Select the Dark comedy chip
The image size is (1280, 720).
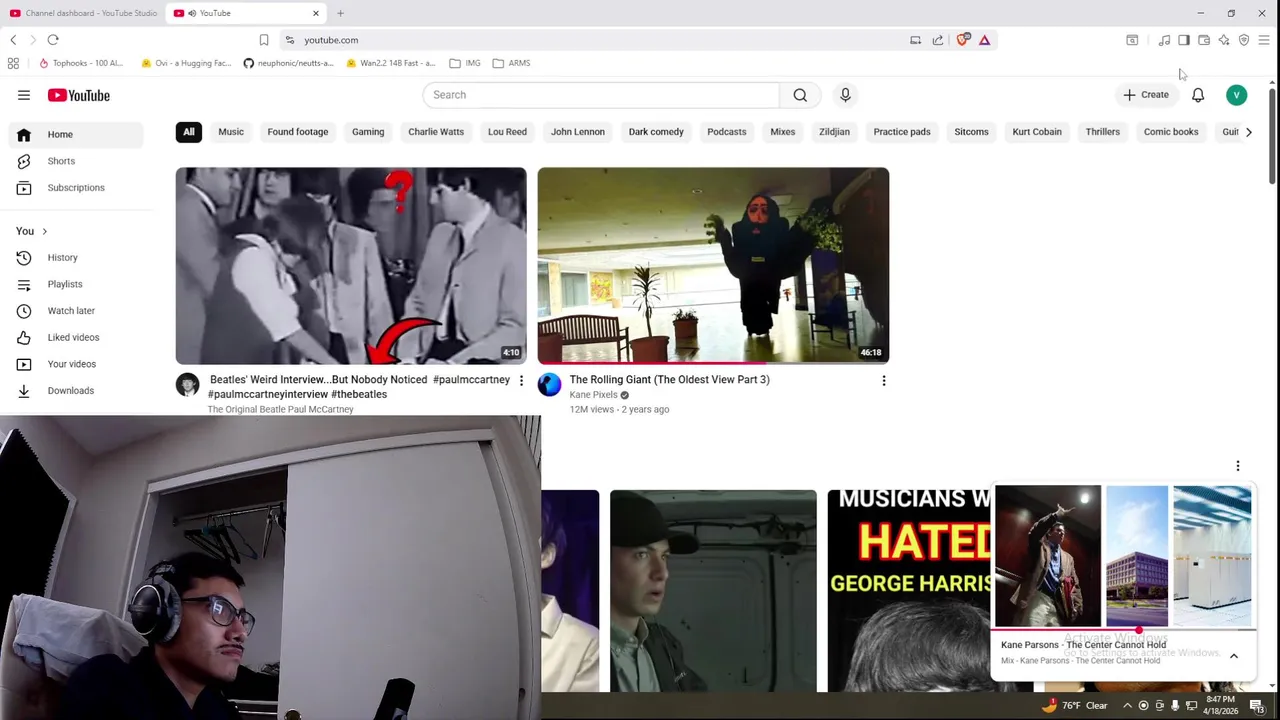[656, 132]
